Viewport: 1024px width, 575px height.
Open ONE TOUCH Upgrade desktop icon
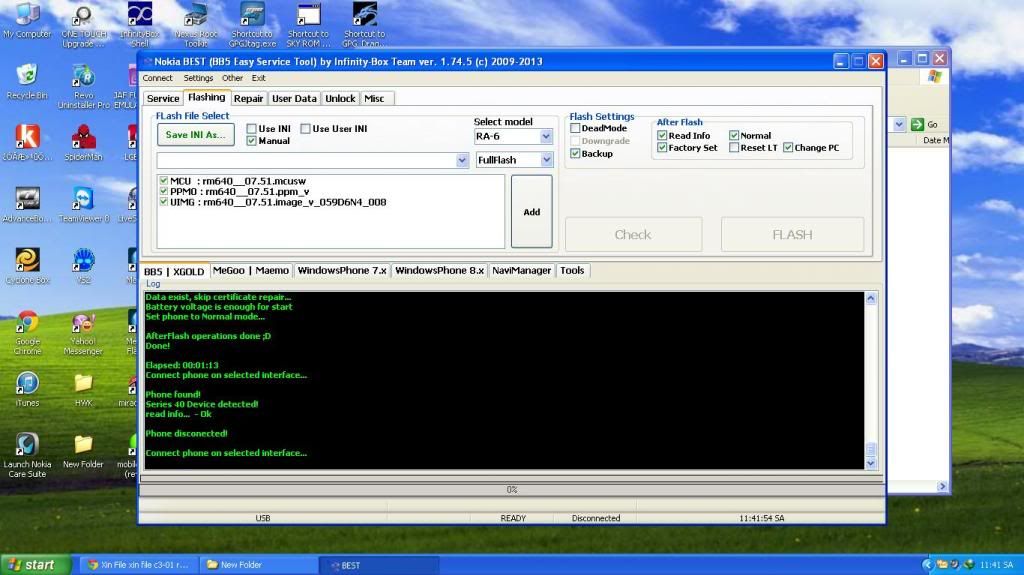(x=83, y=25)
